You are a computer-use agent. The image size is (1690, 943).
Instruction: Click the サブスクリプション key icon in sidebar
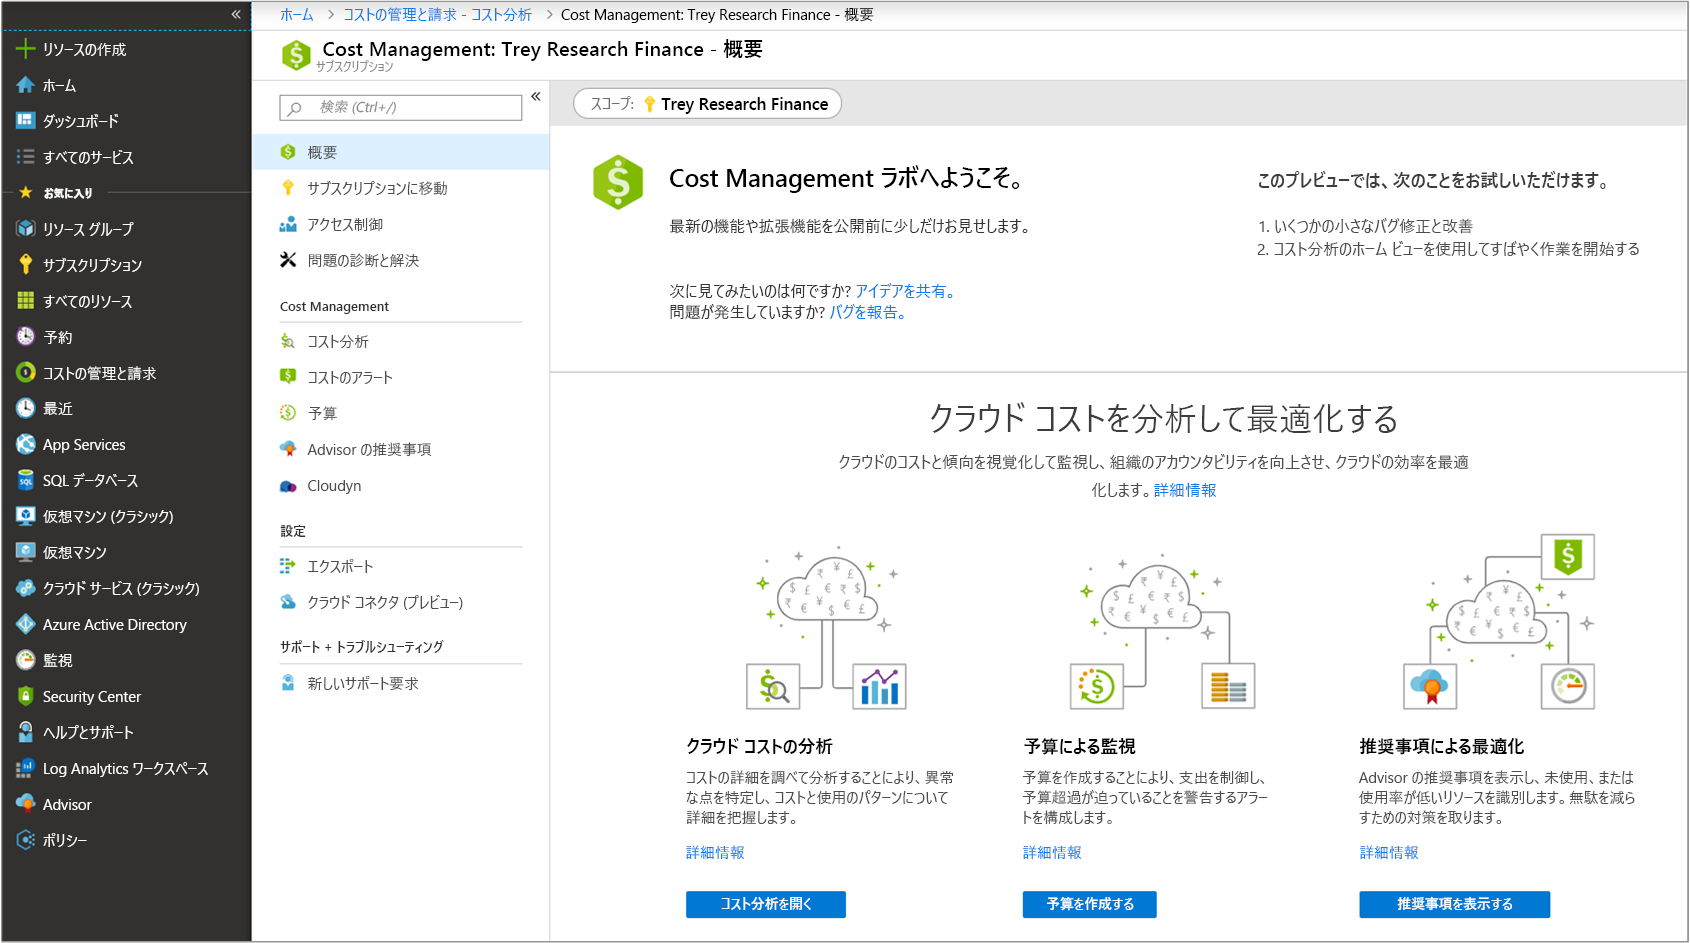coord(26,265)
